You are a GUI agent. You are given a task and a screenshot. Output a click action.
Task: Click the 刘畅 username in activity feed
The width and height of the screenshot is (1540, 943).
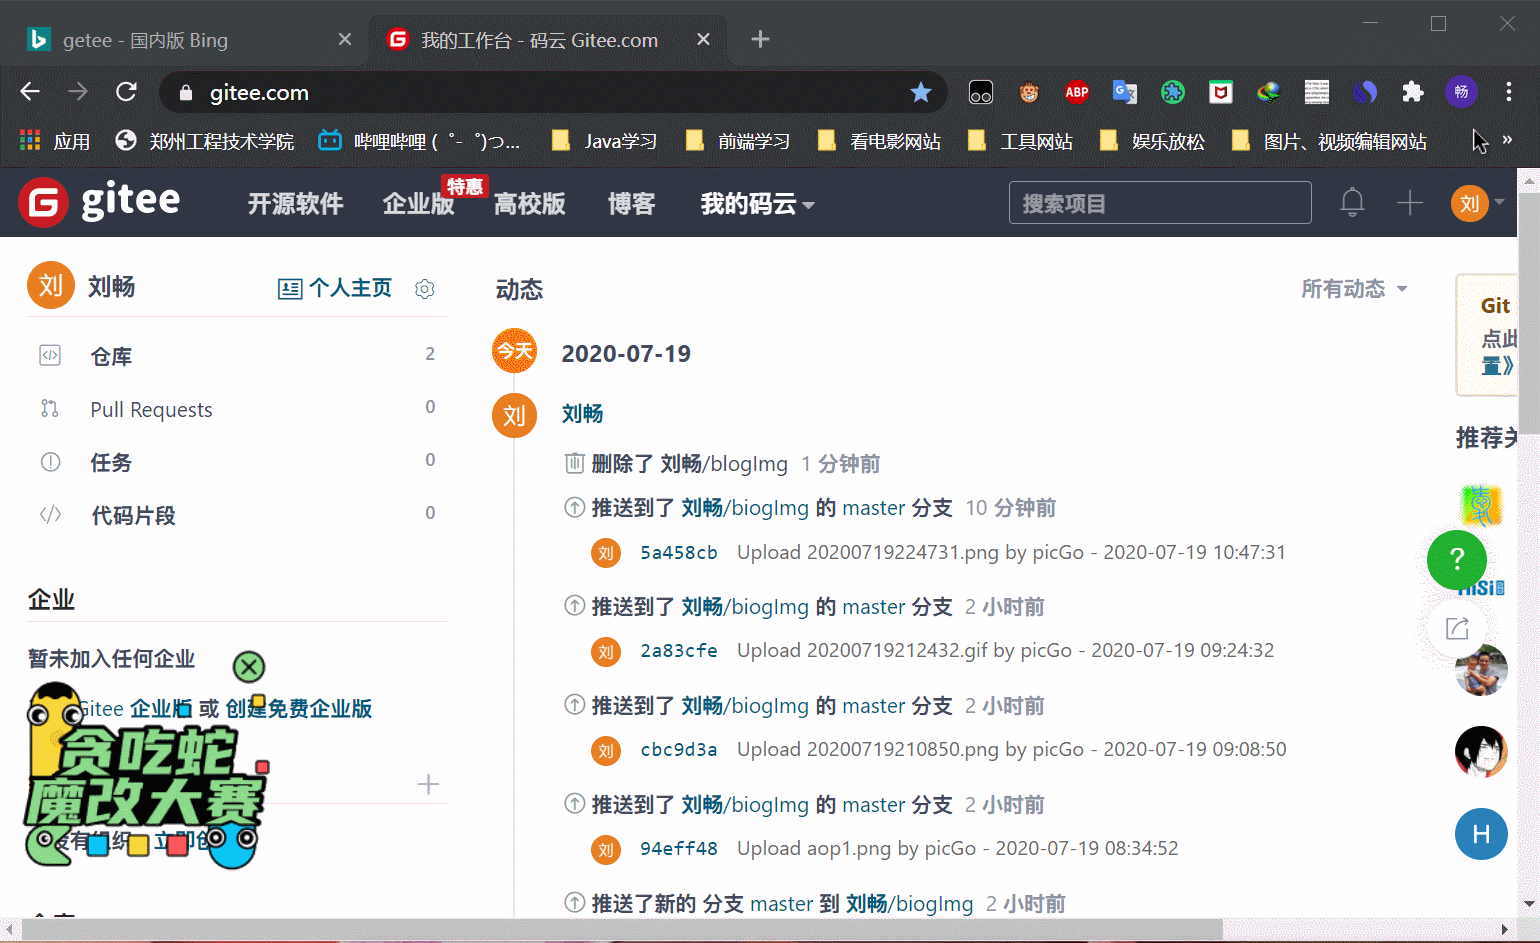pos(583,414)
